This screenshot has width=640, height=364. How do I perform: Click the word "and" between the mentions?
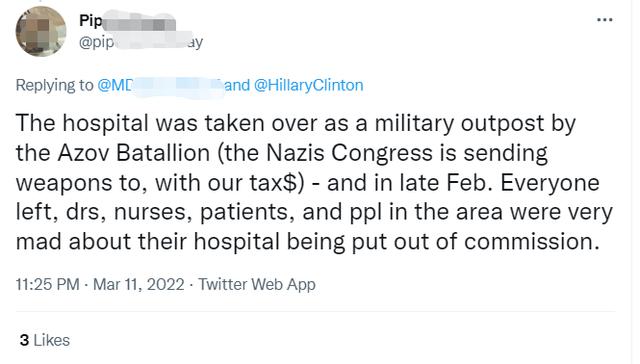tap(237, 85)
